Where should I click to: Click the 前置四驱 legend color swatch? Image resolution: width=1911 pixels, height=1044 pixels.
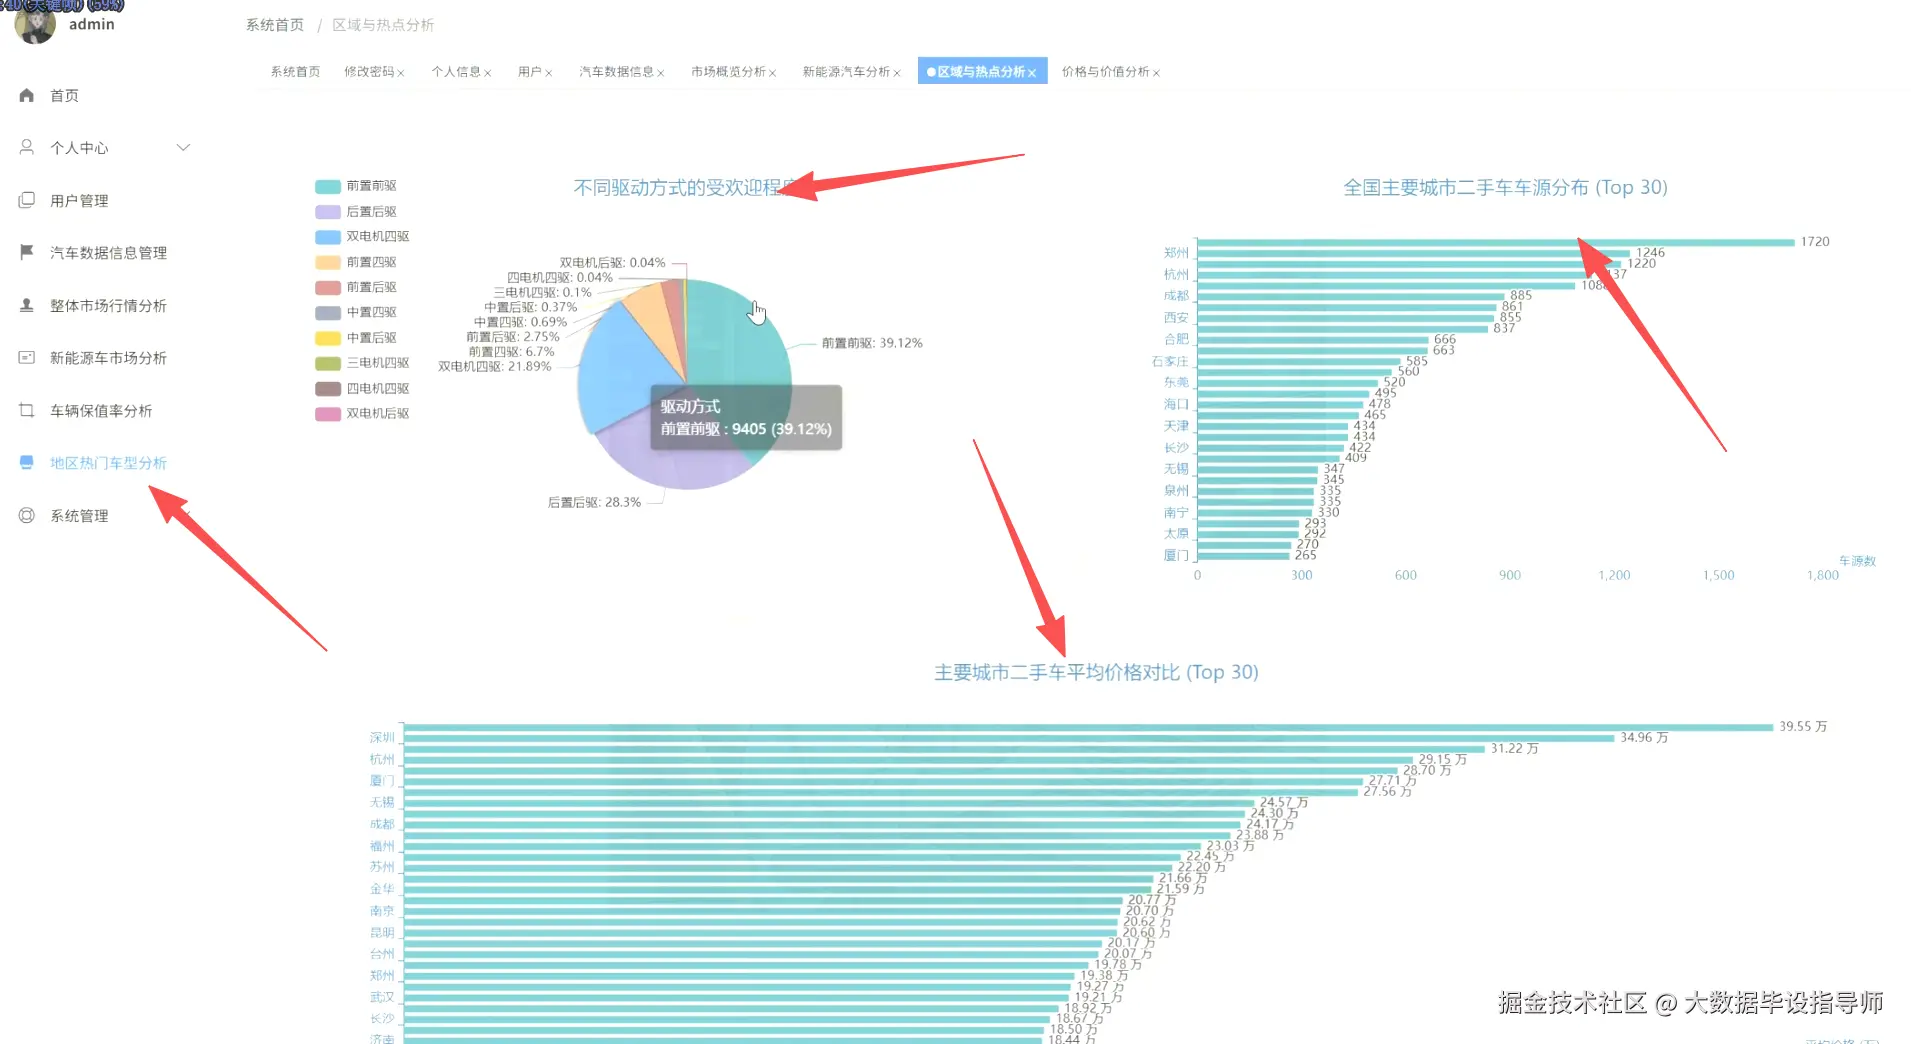(328, 261)
